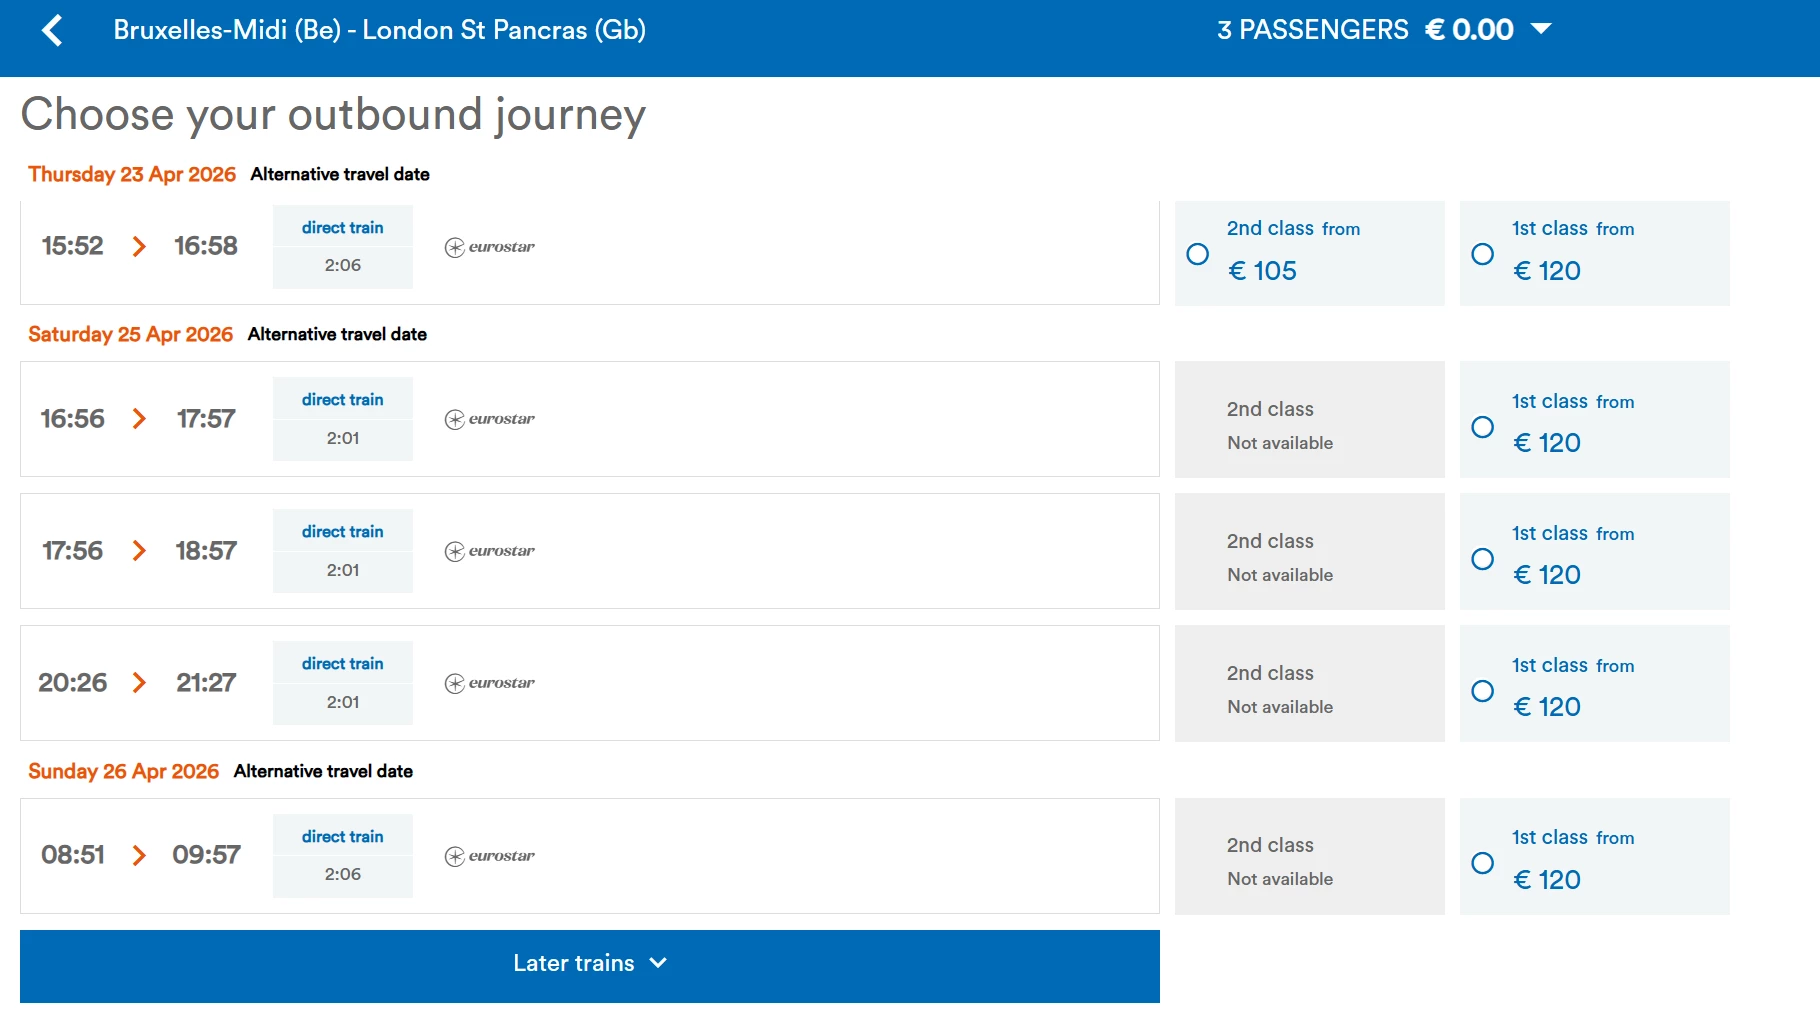Open direct train details for the 15:52 departure

(342, 228)
